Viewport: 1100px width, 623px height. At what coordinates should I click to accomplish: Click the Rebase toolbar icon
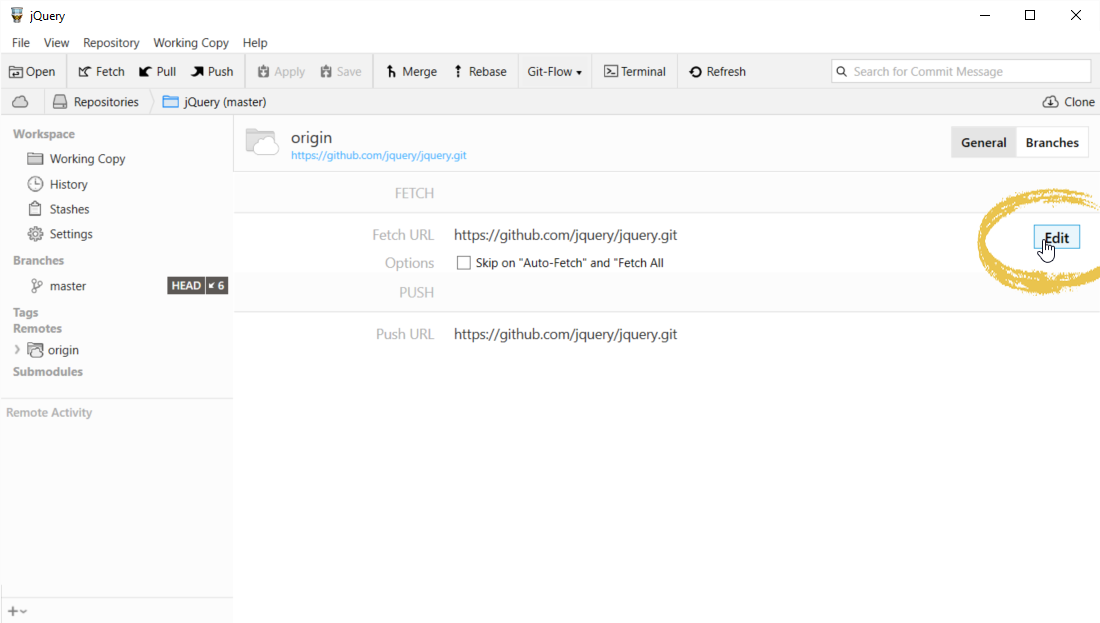458,72
